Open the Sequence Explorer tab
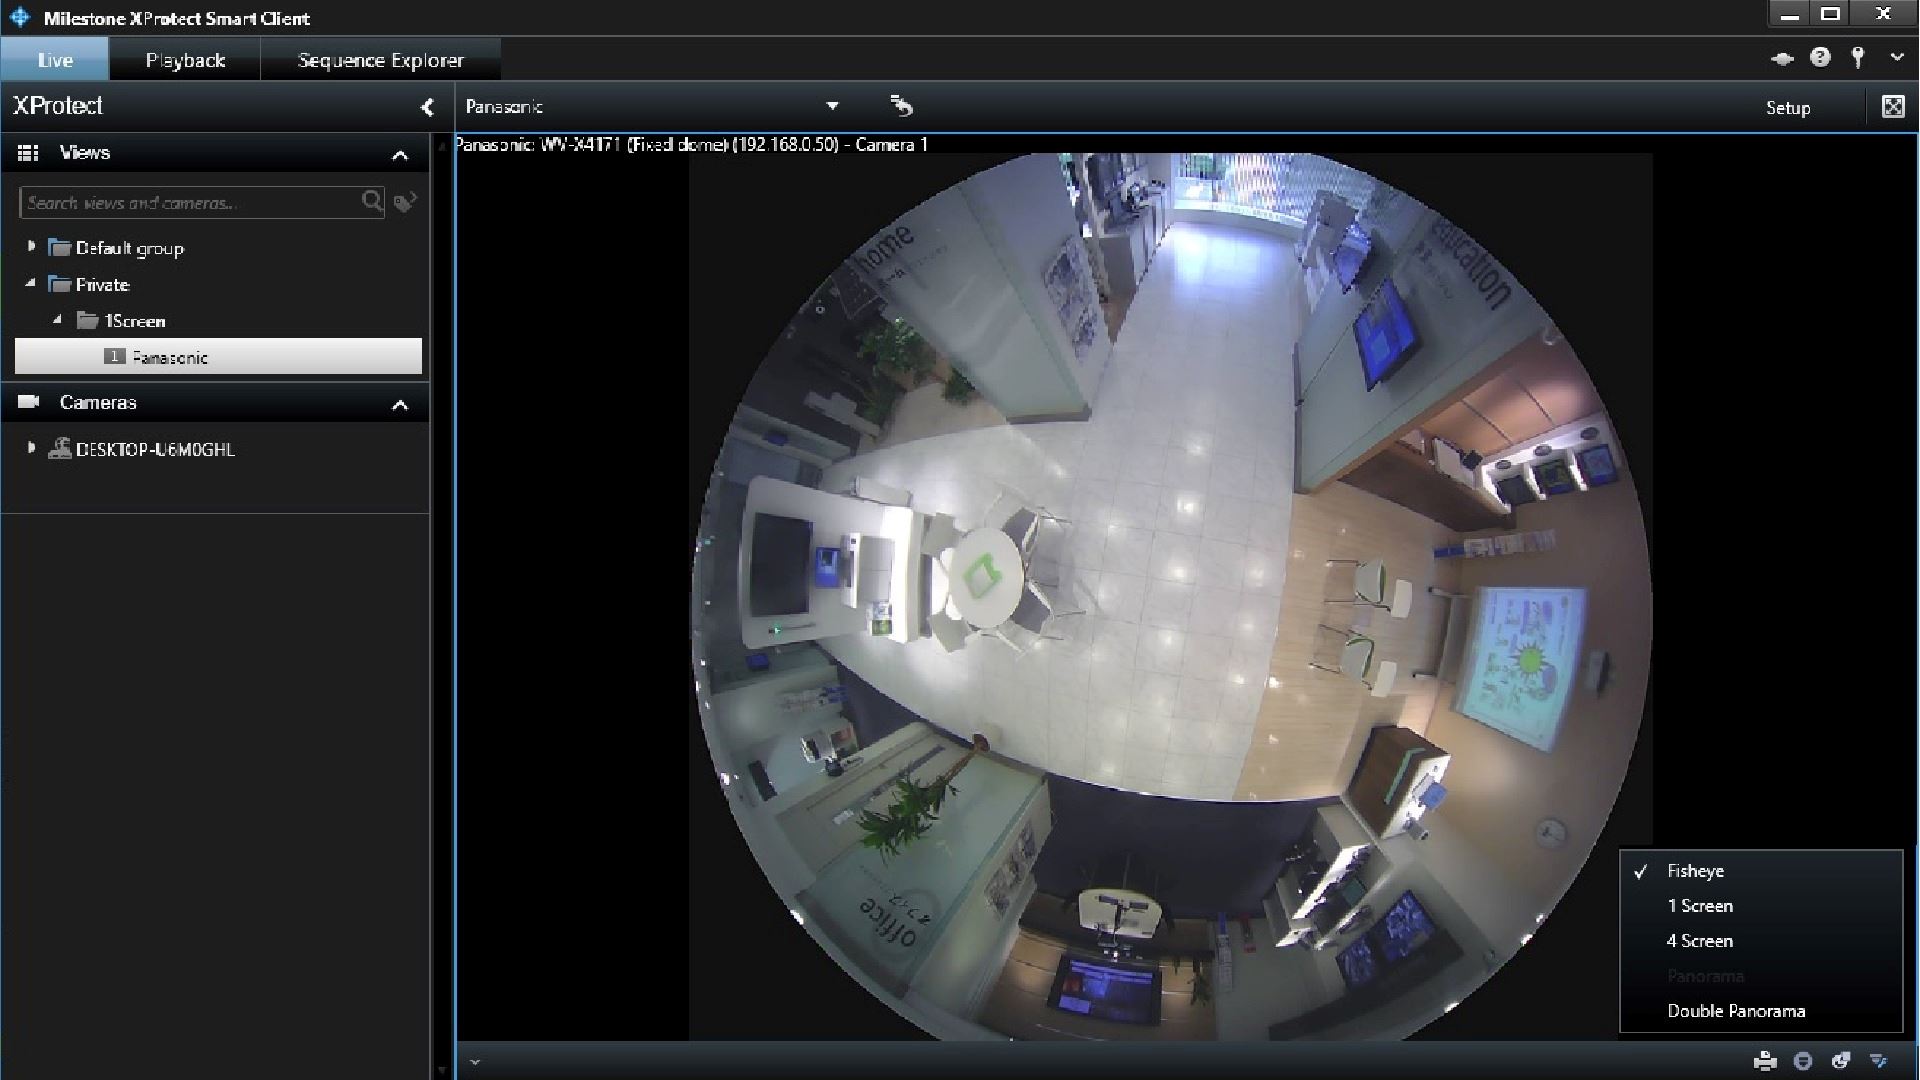Image resolution: width=1920 pixels, height=1080 pixels. [380, 60]
